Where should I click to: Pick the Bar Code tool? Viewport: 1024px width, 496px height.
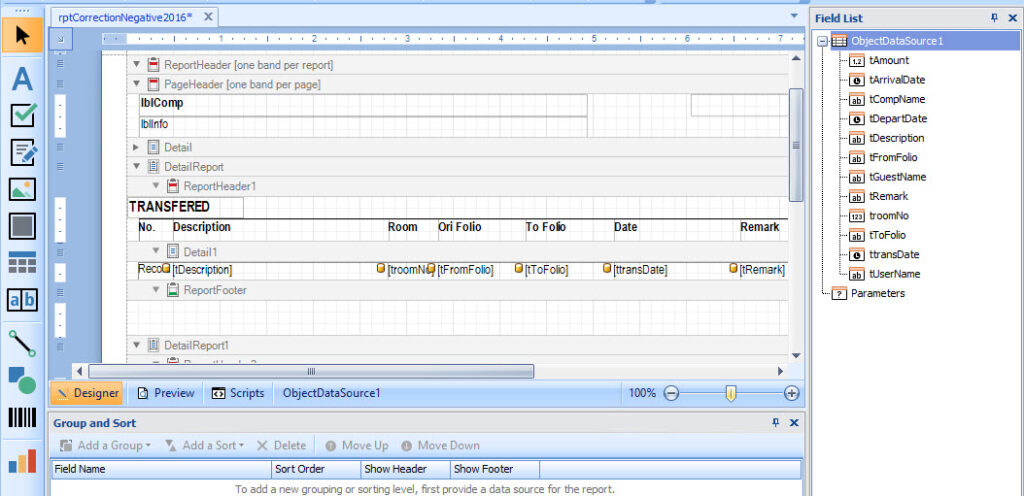[22, 417]
